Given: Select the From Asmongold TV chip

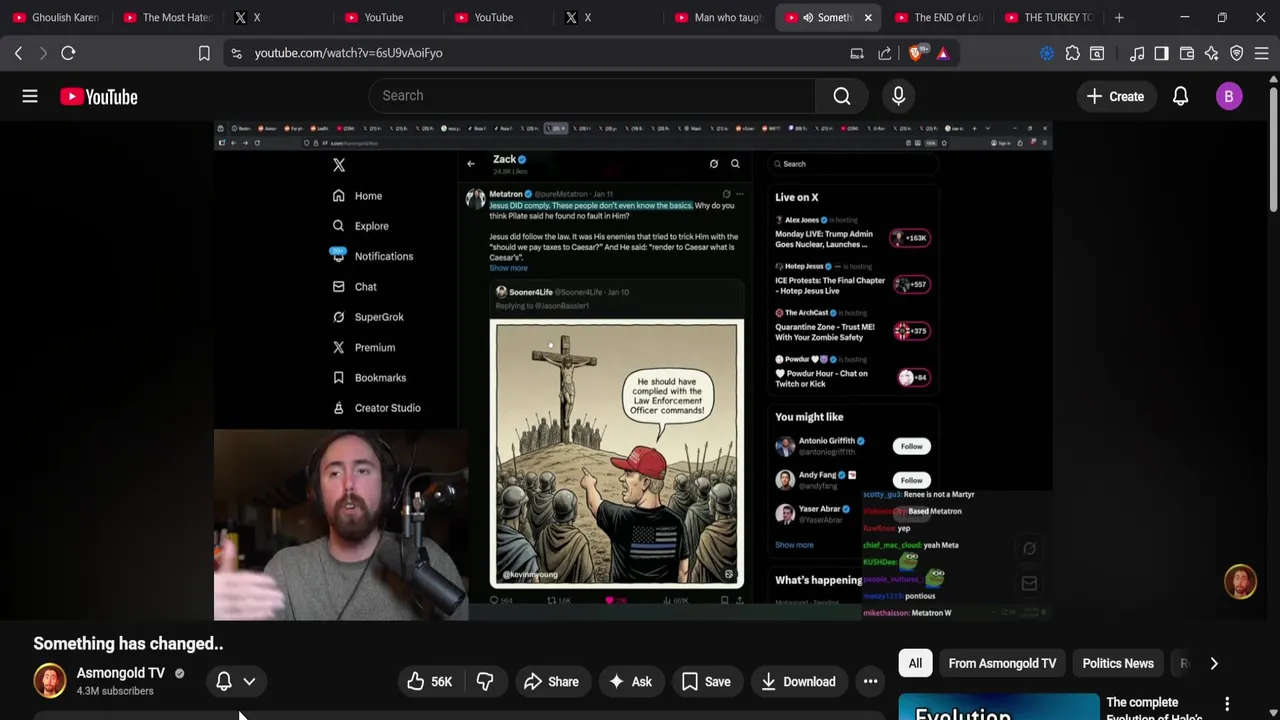Looking at the screenshot, I should [1002, 663].
